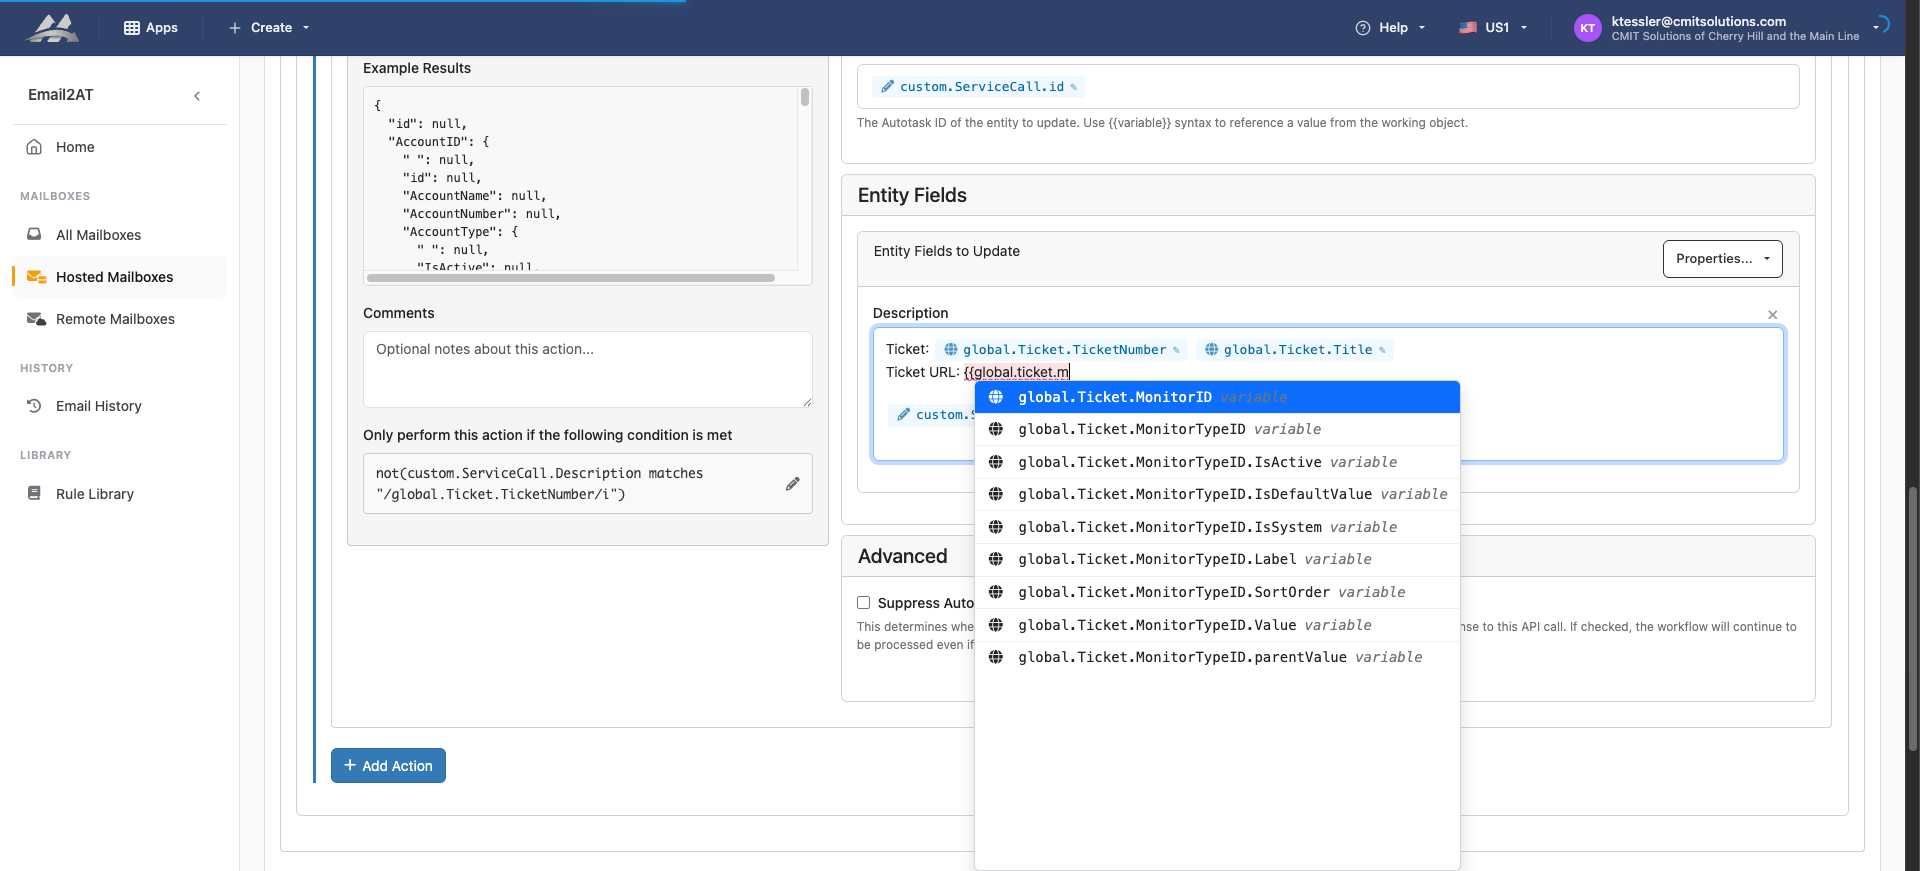This screenshot has width=1920, height=871.
Task: Click into the Comments notes text area
Action: [x=587, y=369]
